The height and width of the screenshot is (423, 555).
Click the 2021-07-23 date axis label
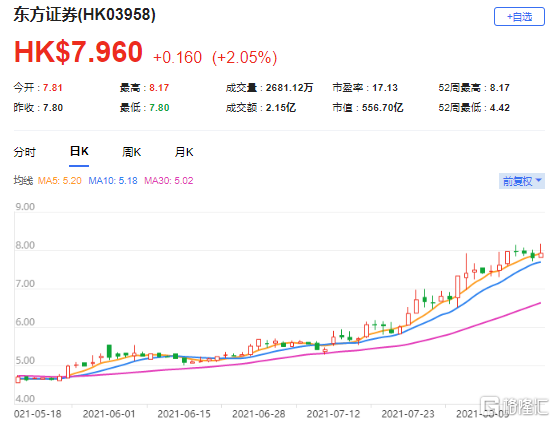click(x=408, y=414)
